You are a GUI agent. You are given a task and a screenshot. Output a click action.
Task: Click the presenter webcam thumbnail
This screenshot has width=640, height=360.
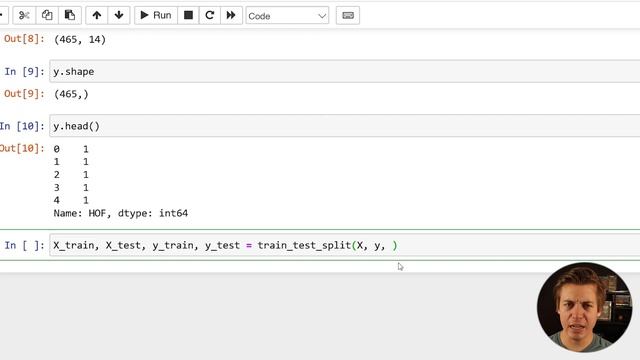[584, 307]
